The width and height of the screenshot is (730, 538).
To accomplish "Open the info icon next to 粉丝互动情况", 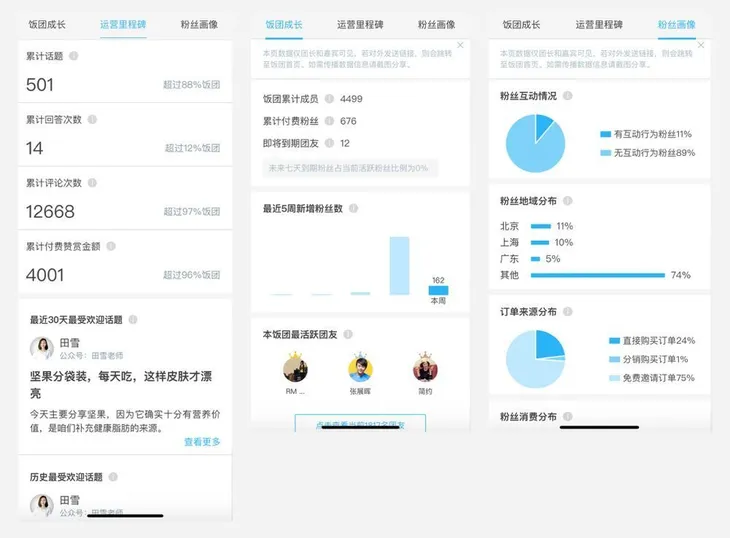I will tap(568, 96).
